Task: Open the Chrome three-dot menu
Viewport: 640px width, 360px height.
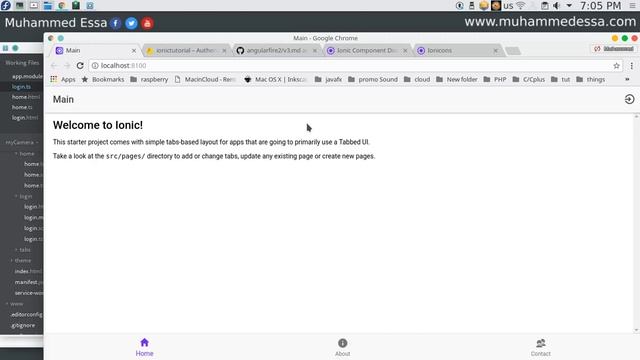Action: [x=631, y=65]
